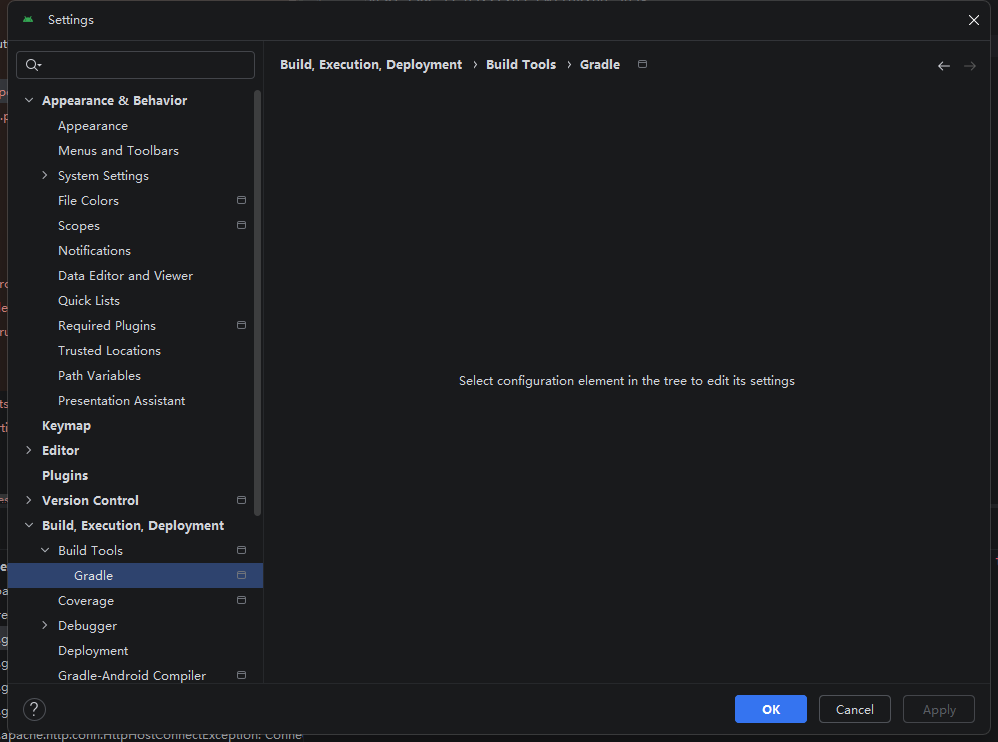998x742 pixels.
Task: Expand the Editor section
Action: coord(29,450)
